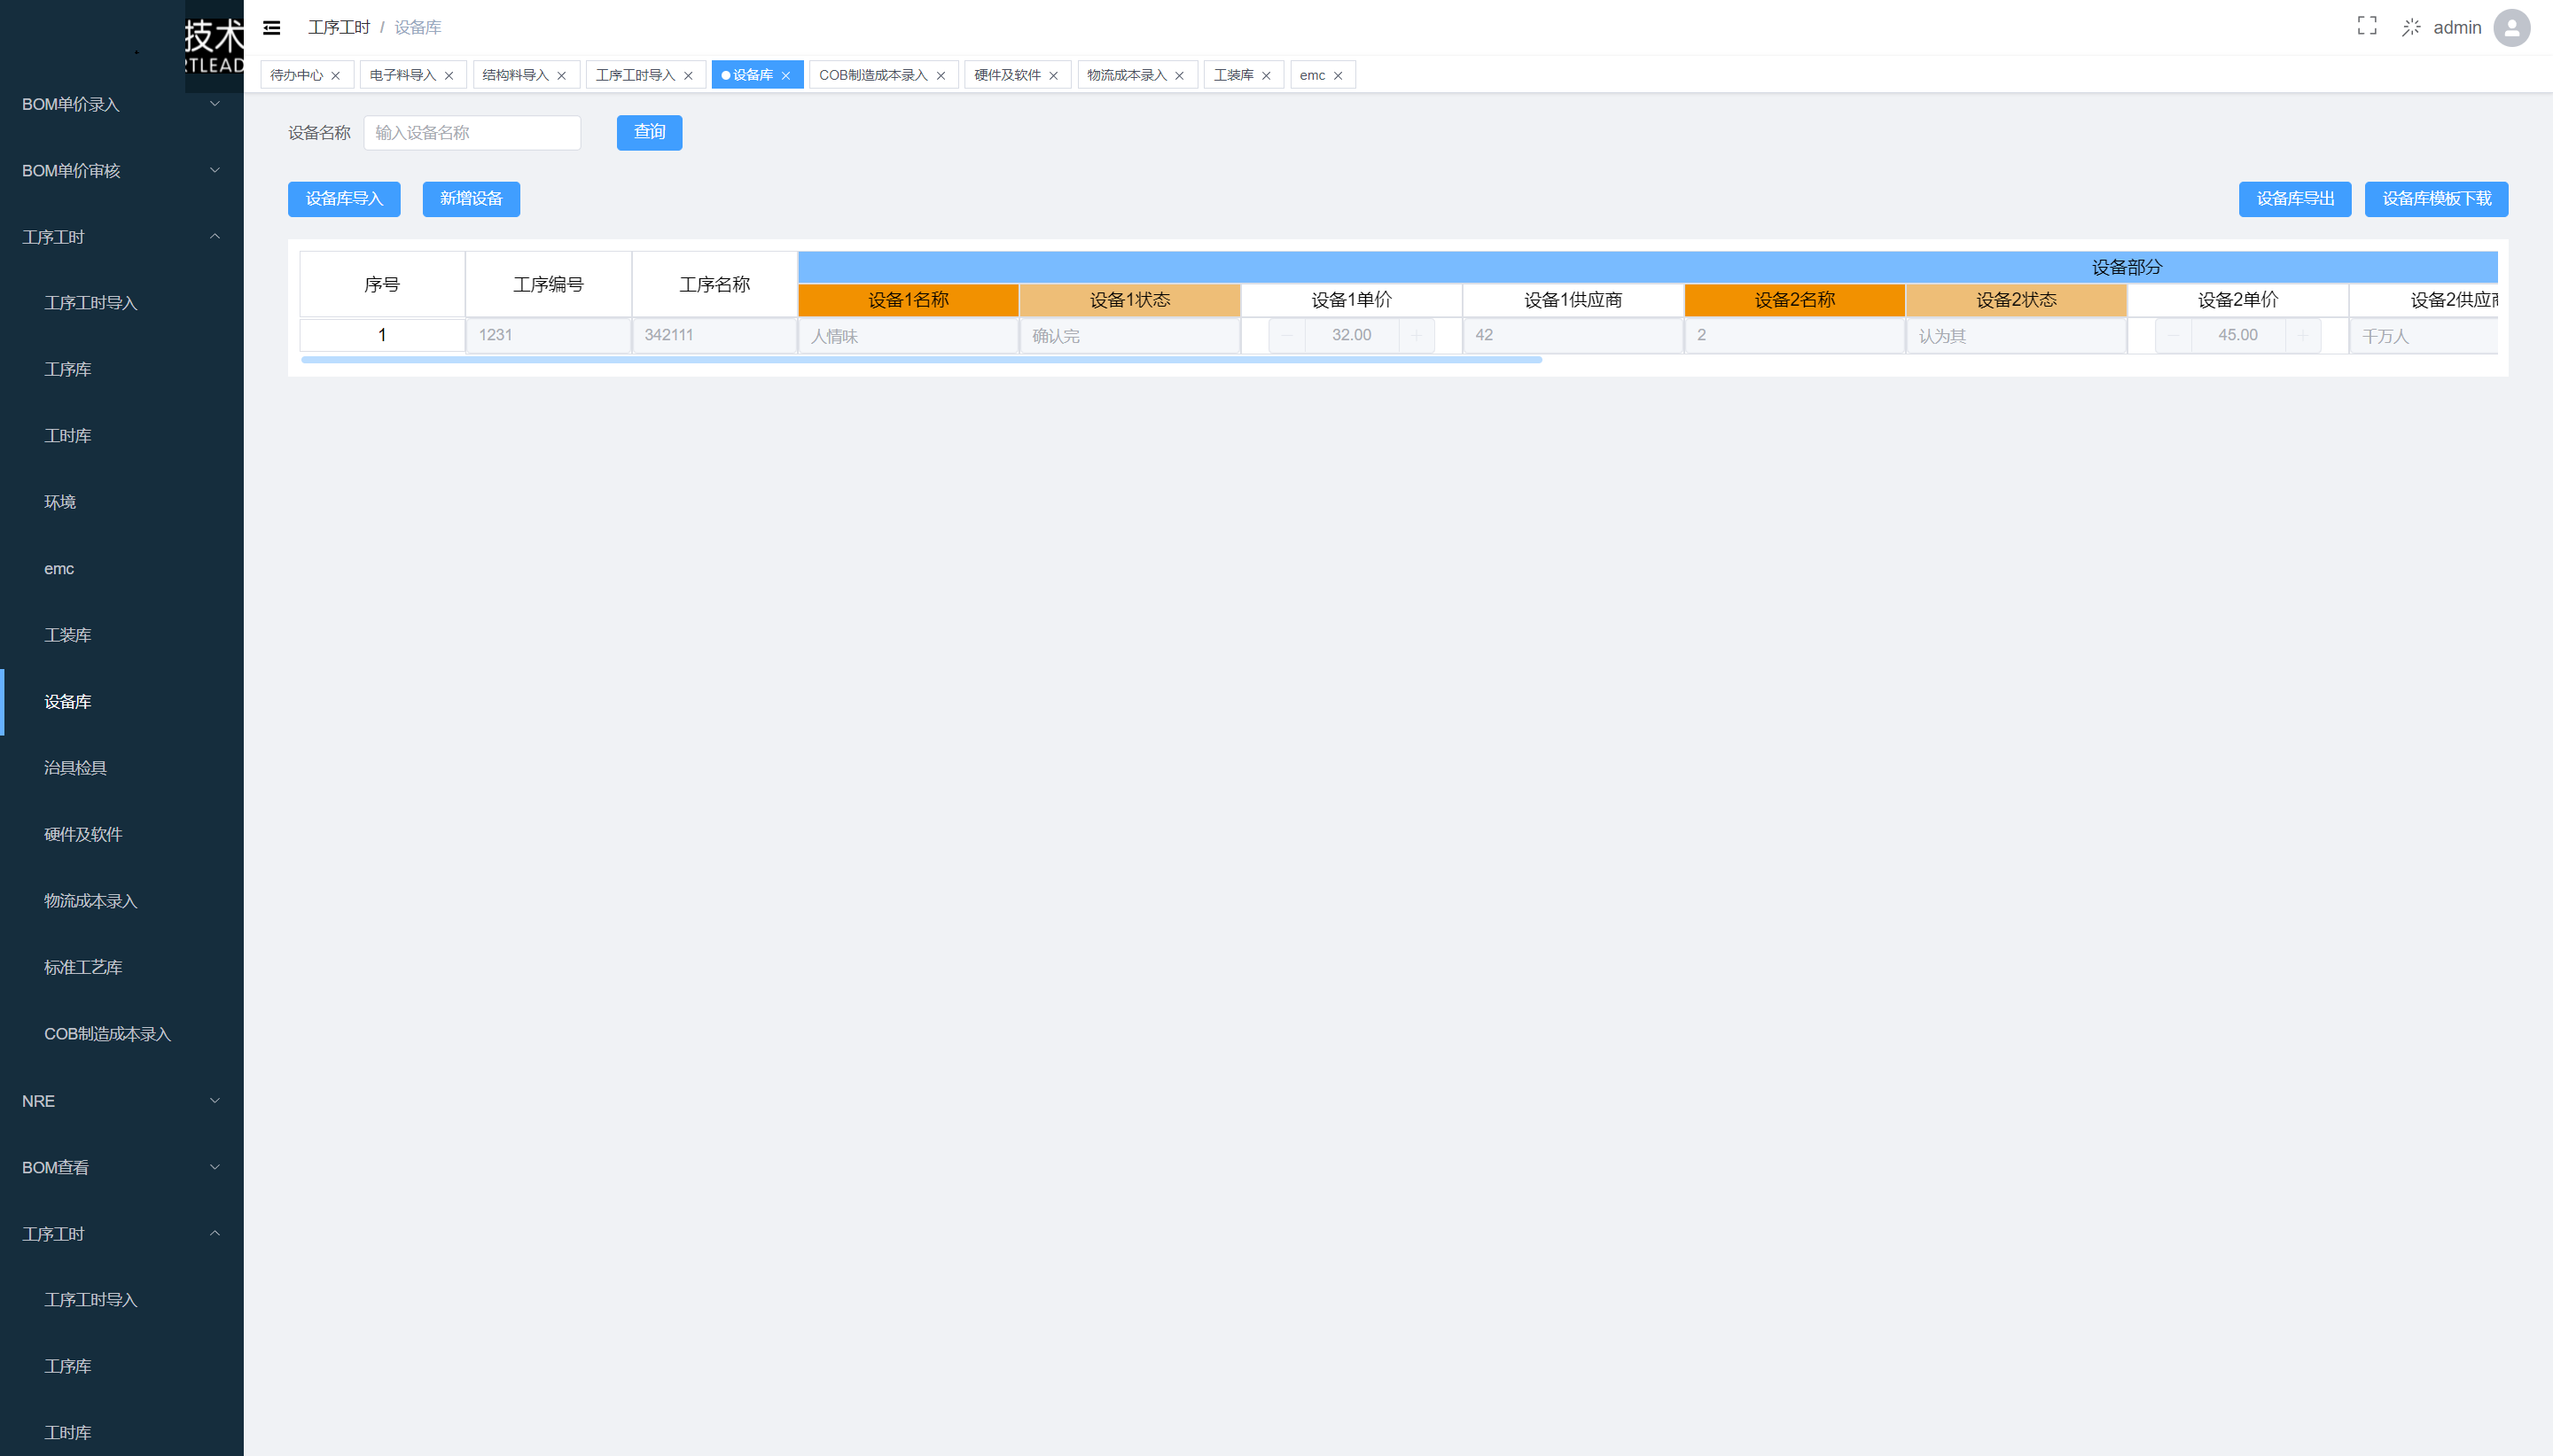Click the 查询 search button
Image resolution: width=2553 pixels, height=1456 pixels.
649,133
